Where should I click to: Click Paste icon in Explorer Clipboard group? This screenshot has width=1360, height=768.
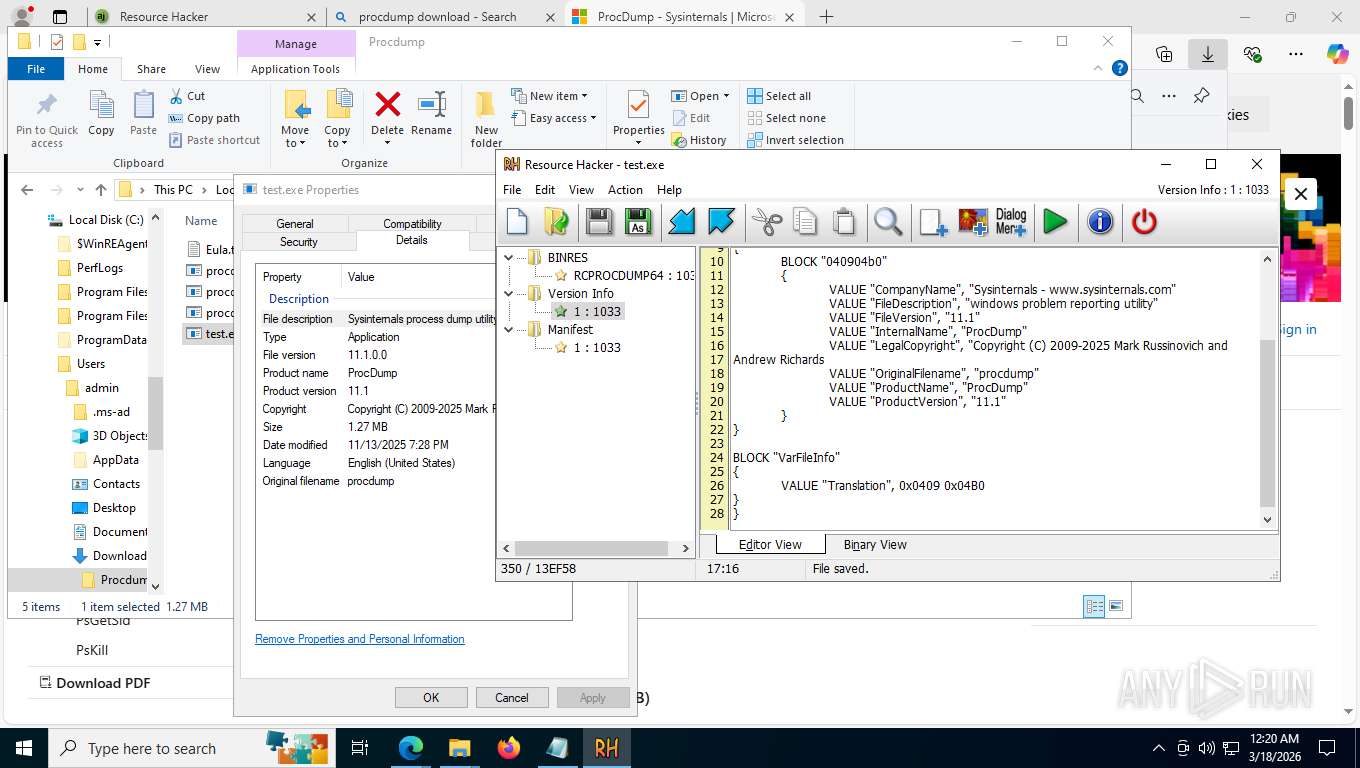(144, 104)
